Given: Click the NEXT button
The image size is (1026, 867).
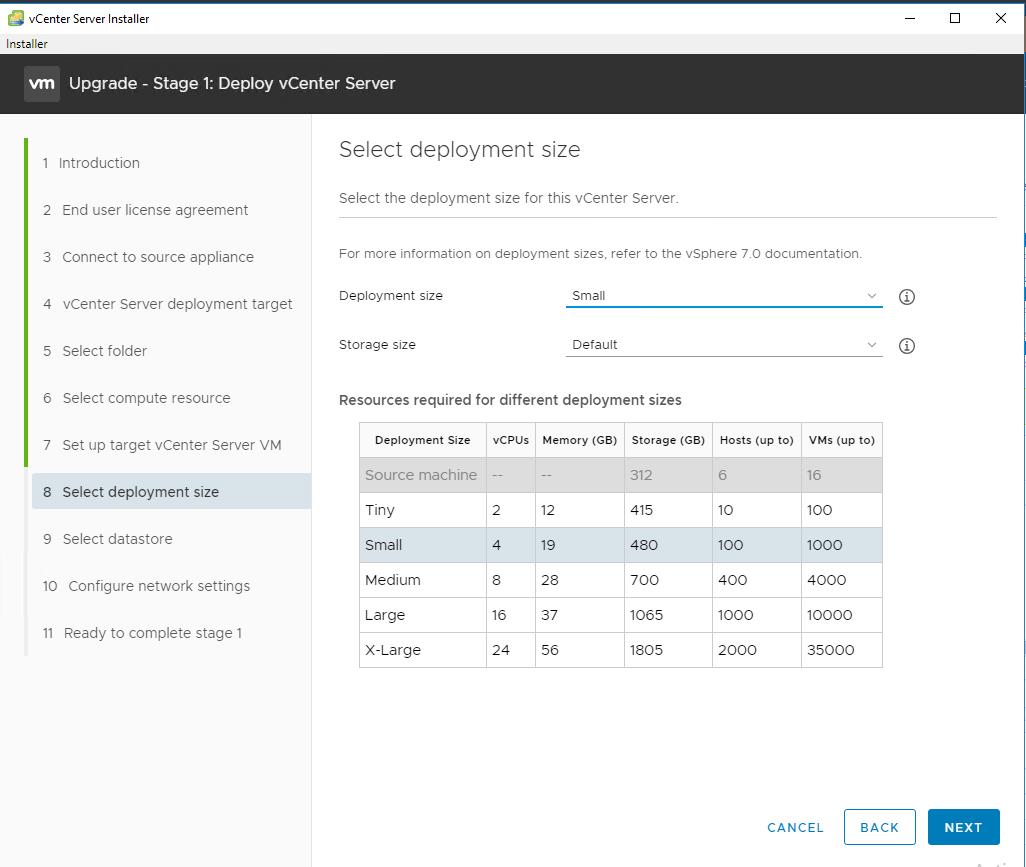Looking at the screenshot, I should pos(963,827).
